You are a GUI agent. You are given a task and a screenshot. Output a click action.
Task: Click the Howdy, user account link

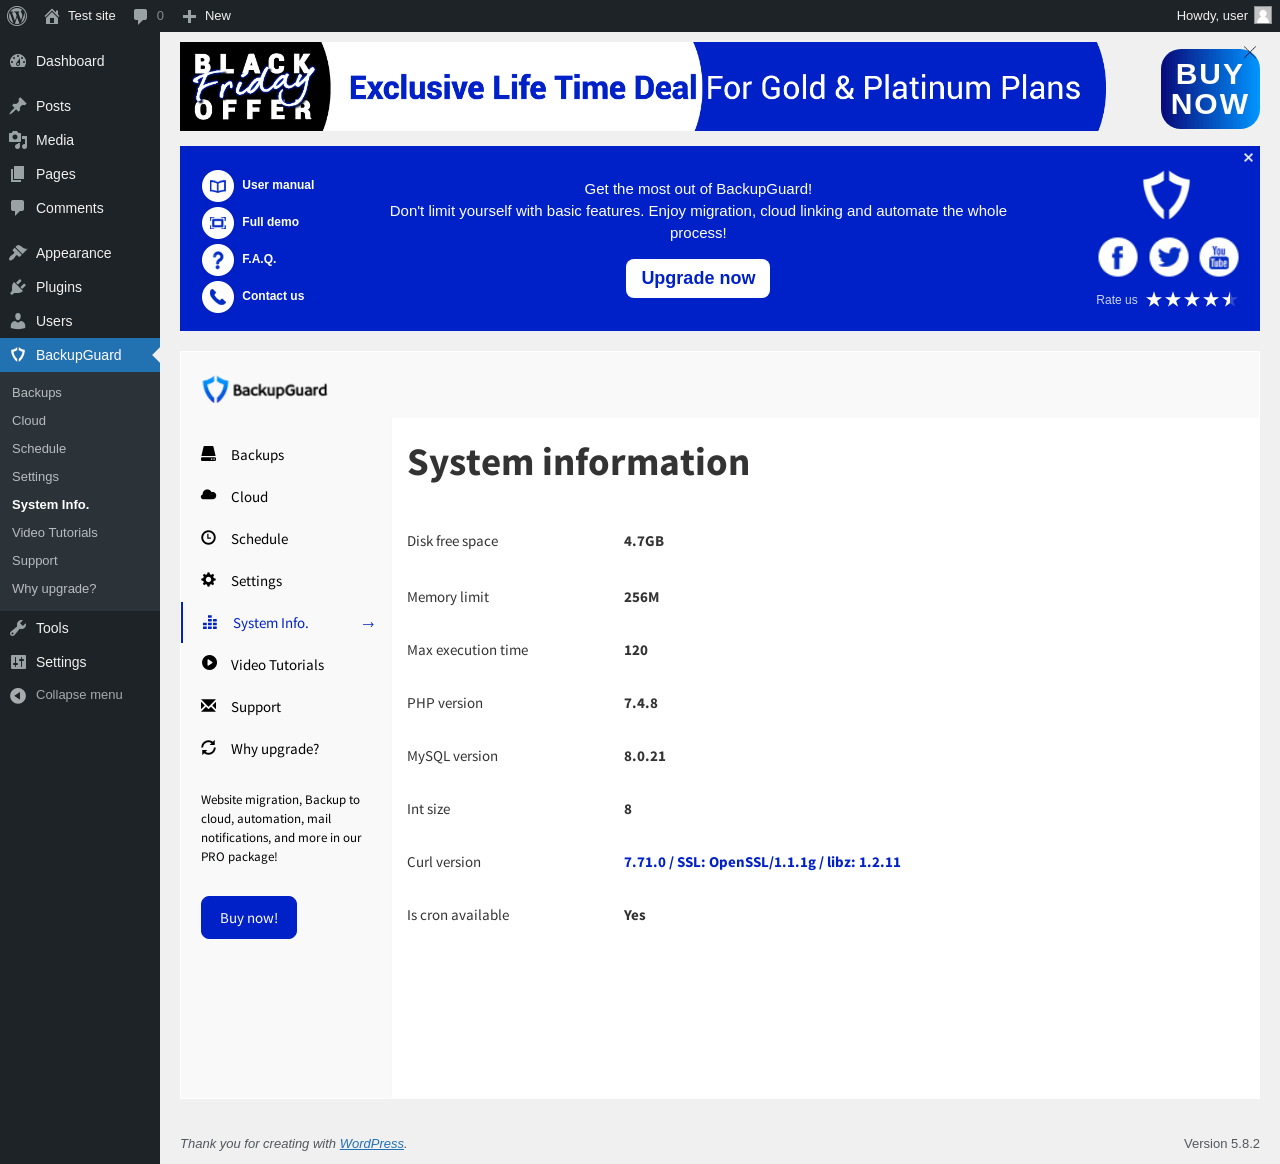coord(1223,16)
